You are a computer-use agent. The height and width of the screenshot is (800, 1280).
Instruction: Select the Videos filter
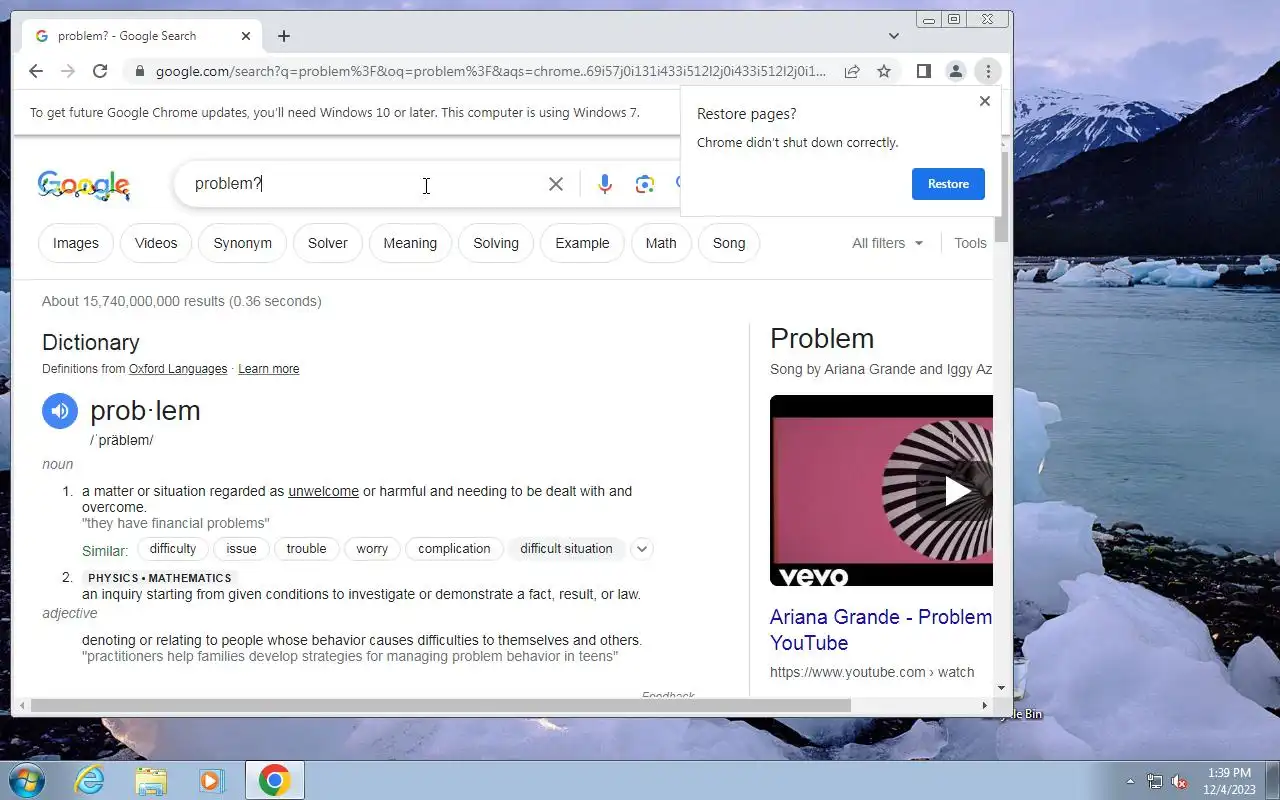click(x=156, y=243)
